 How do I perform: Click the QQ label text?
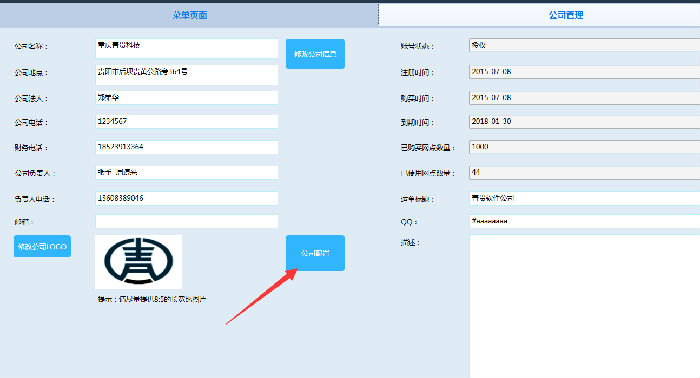pyautogui.click(x=409, y=222)
